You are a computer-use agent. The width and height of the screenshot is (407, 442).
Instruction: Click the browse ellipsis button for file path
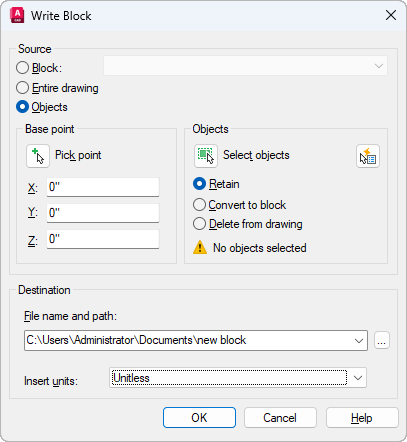point(382,340)
